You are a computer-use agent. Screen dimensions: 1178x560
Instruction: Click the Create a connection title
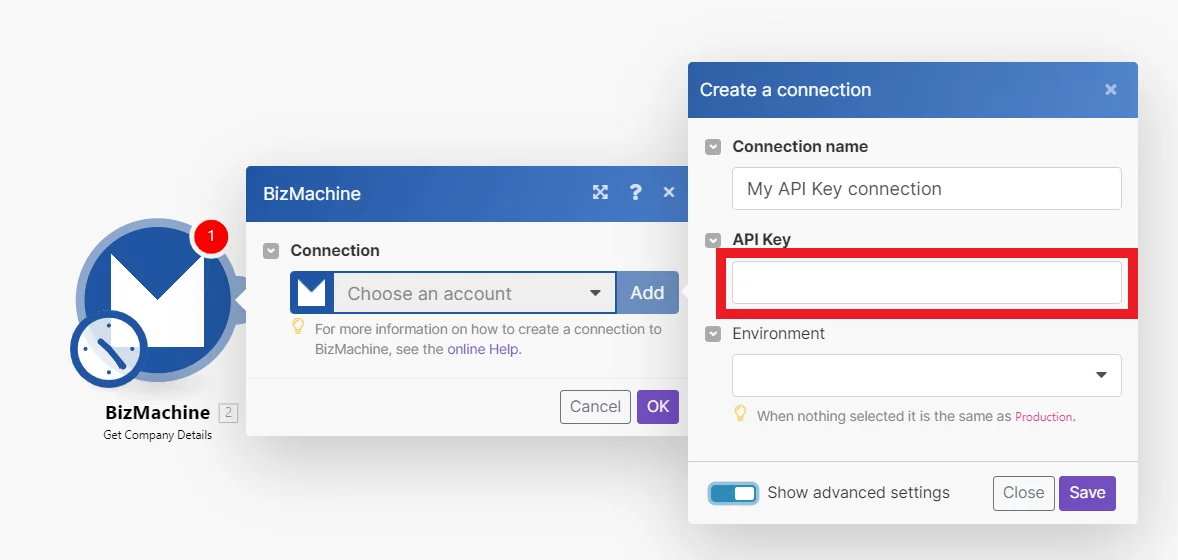point(786,89)
